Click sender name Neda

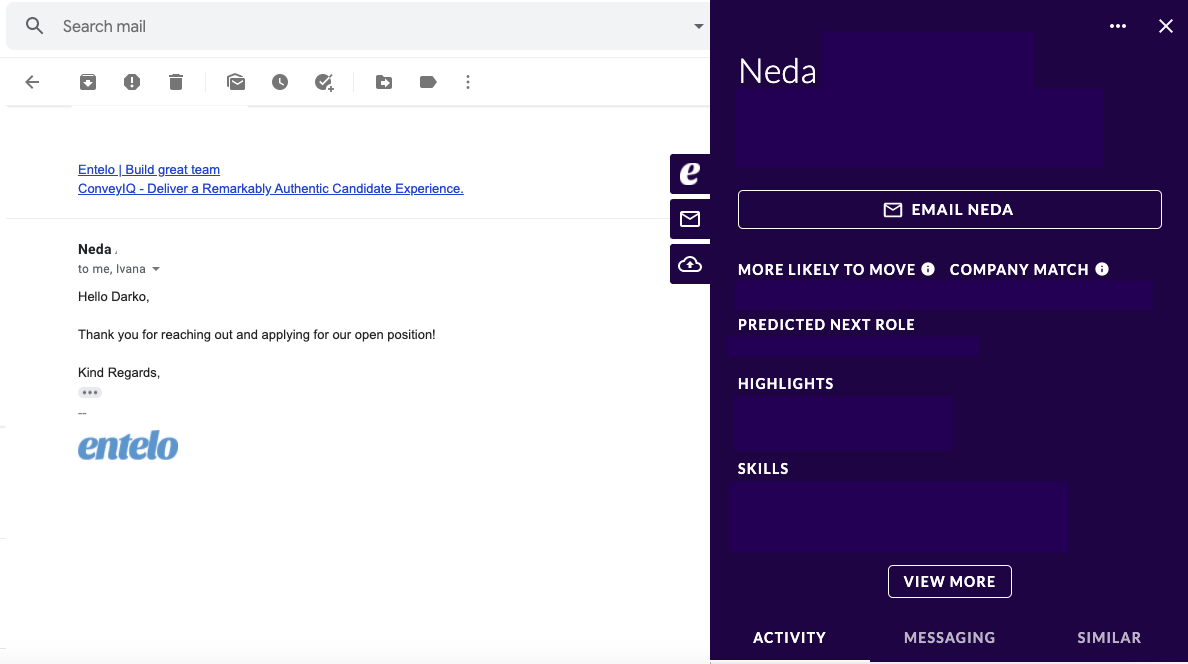coord(95,249)
